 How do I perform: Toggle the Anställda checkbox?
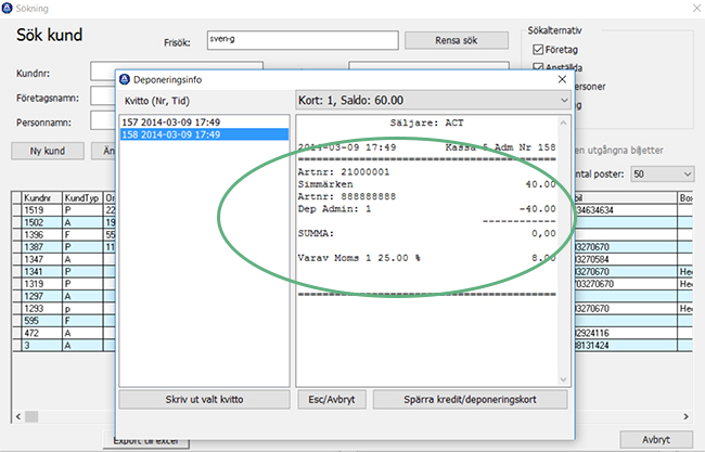(x=538, y=67)
